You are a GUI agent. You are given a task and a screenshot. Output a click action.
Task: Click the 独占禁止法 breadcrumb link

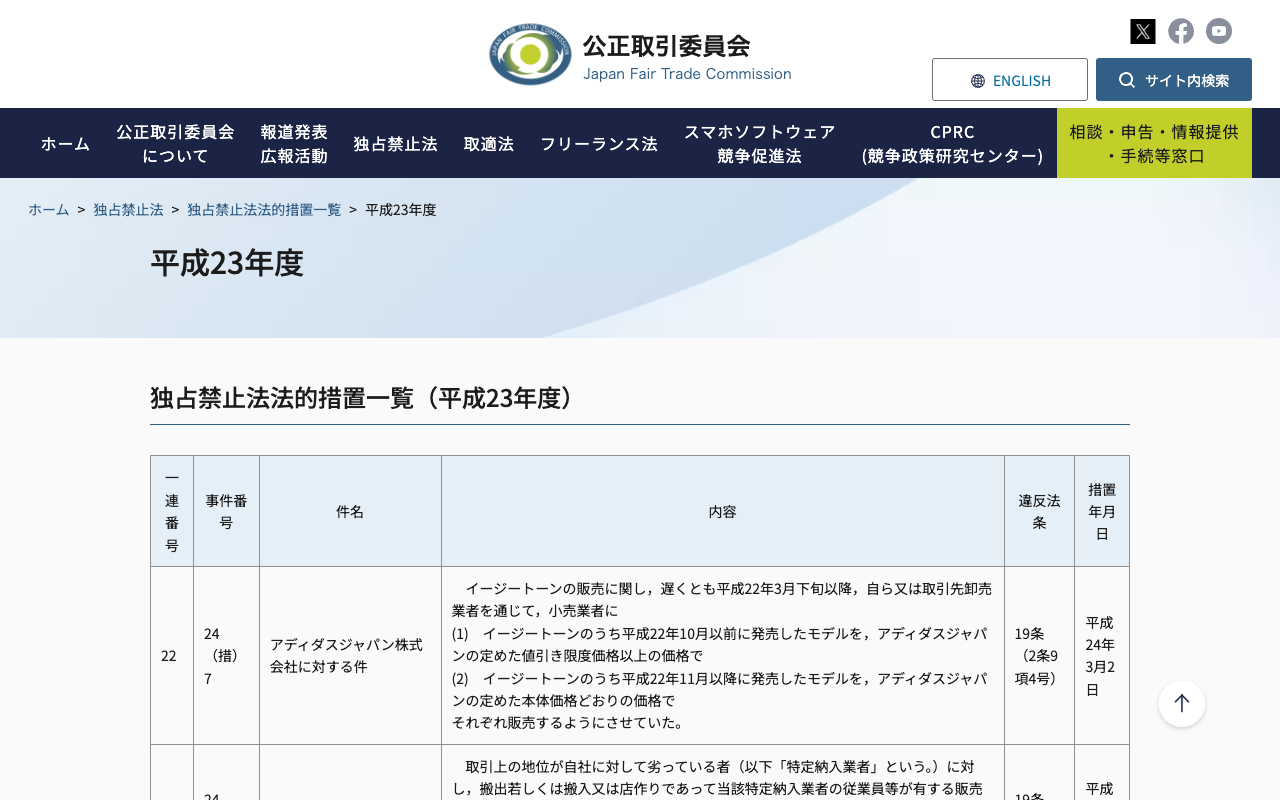pyautogui.click(x=128, y=209)
